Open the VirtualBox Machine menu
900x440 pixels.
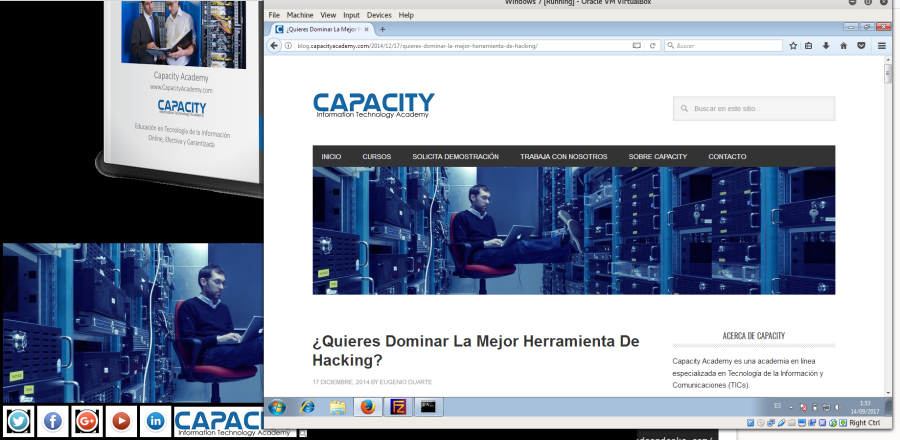point(299,16)
